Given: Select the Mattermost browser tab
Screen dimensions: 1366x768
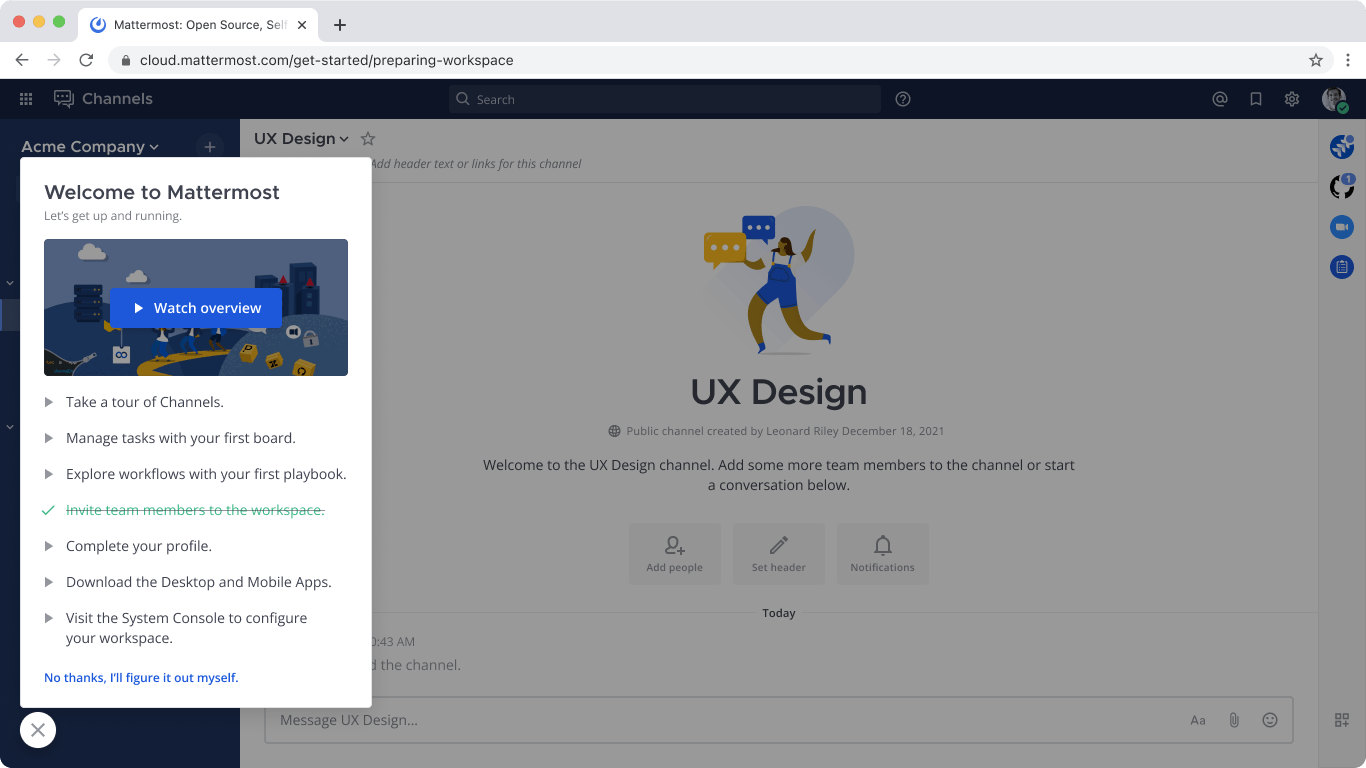Looking at the screenshot, I should pos(198,25).
